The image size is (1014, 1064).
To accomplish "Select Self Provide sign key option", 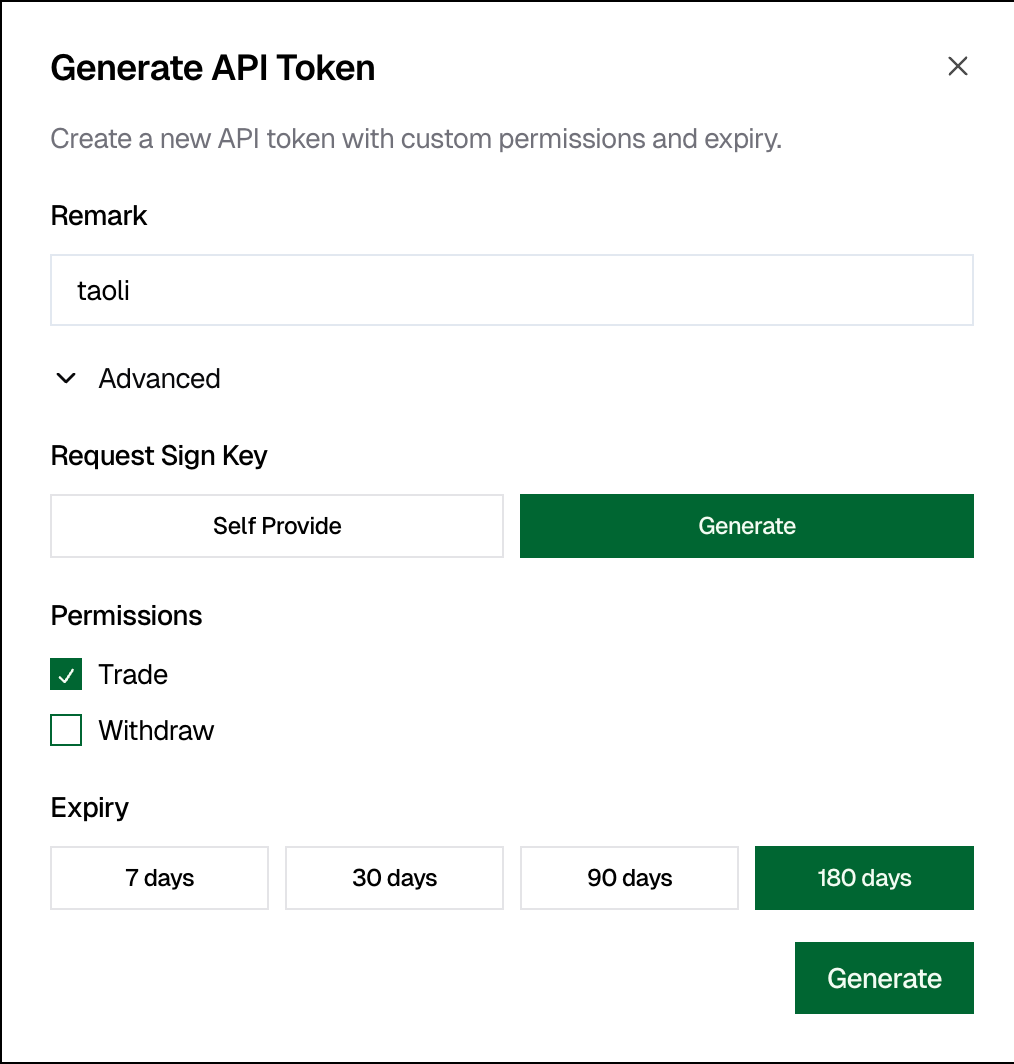I will [277, 526].
